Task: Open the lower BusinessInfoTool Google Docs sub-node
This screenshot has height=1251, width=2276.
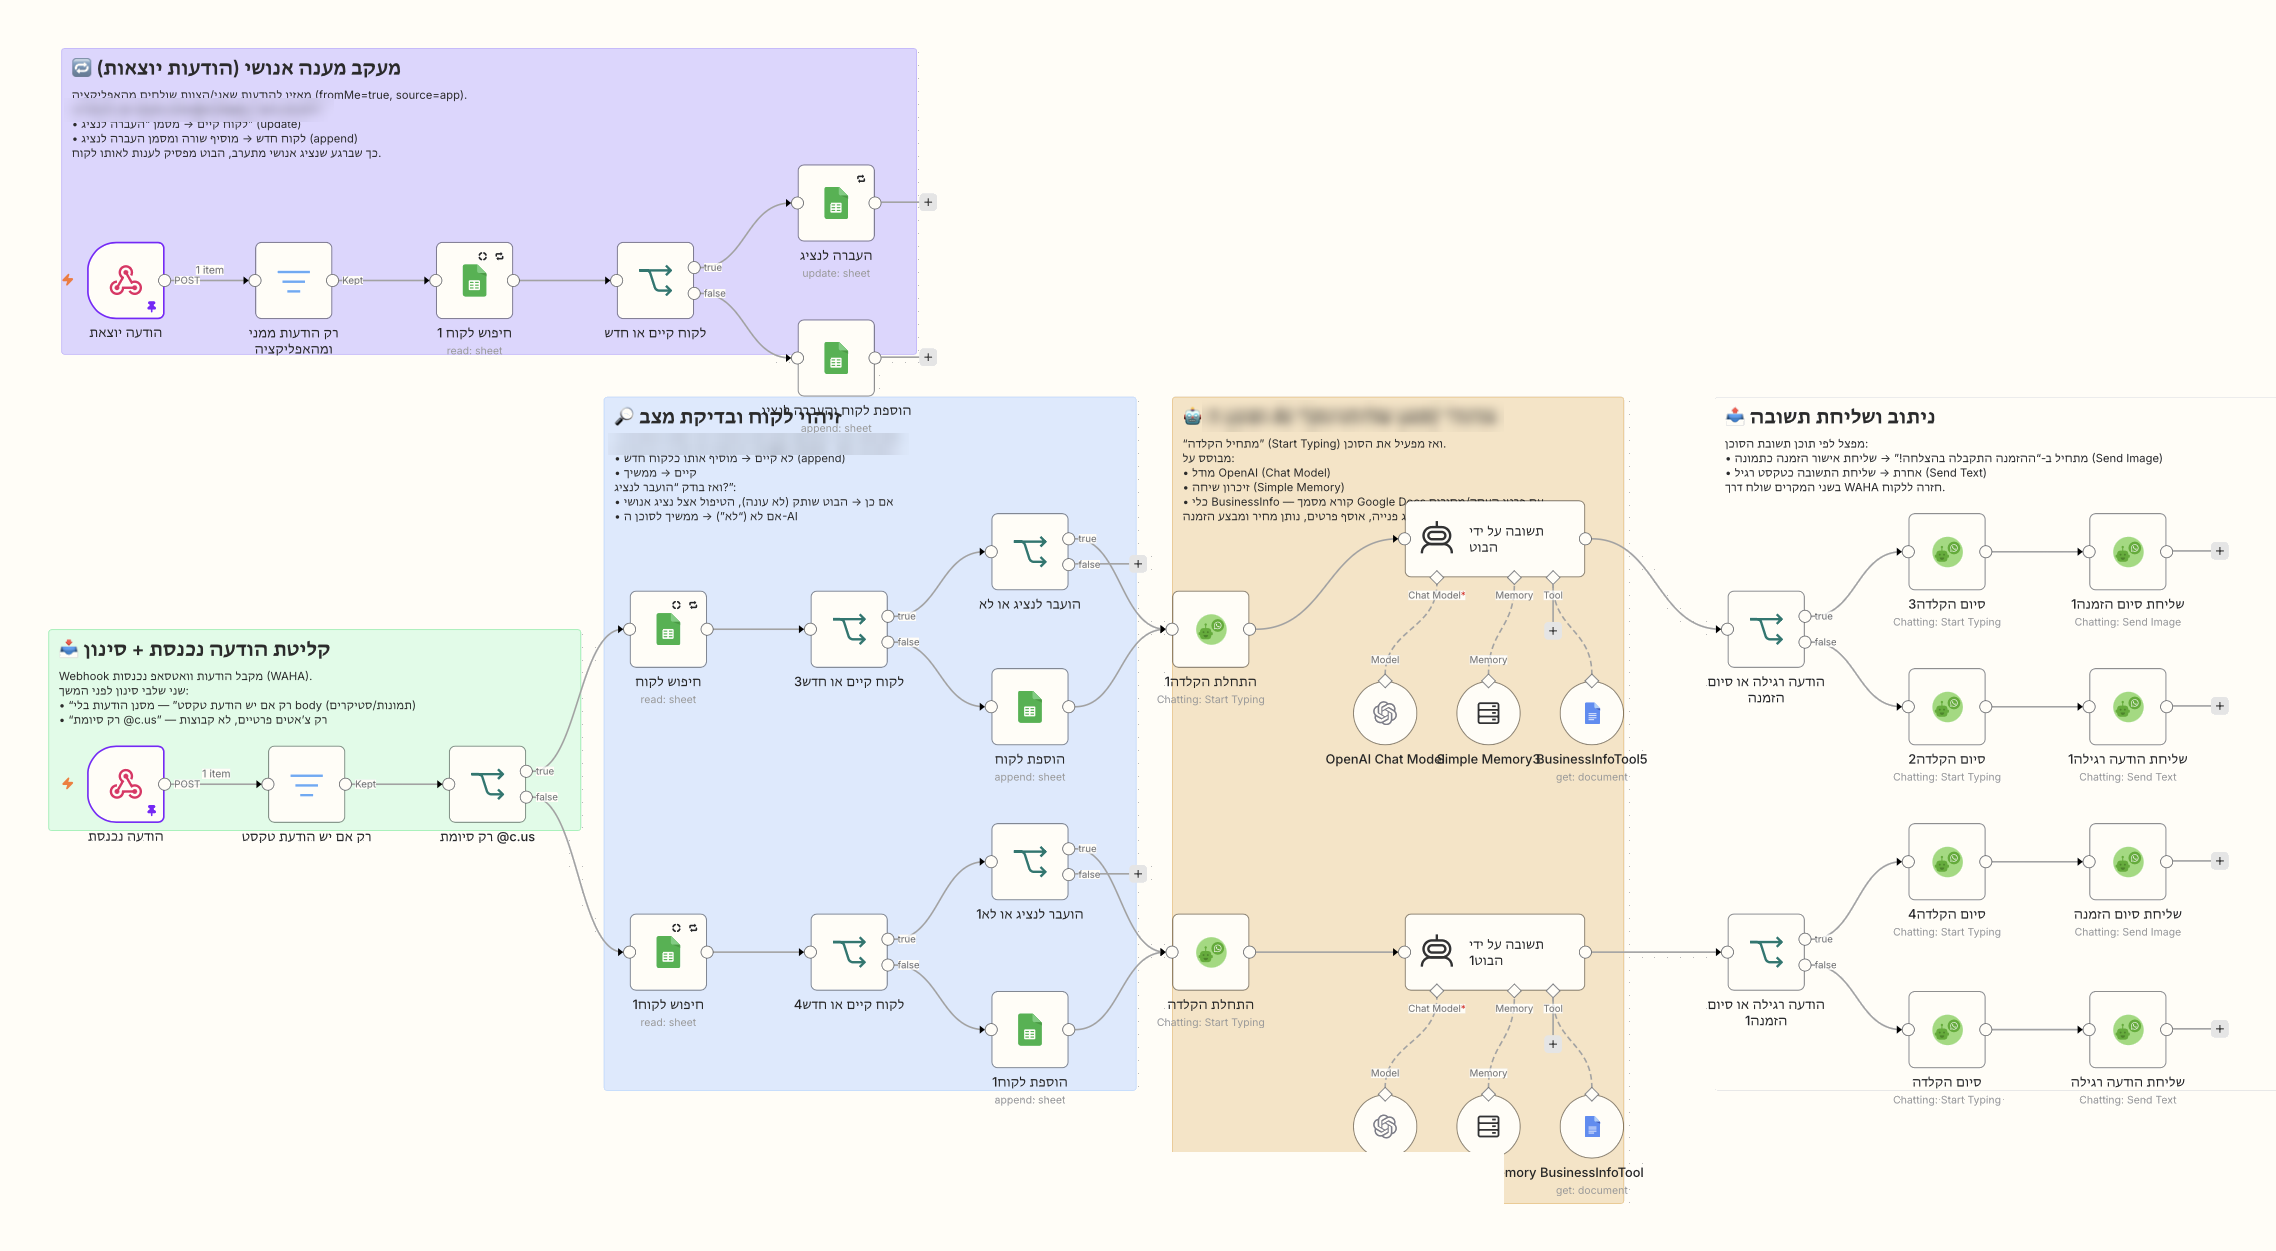Action: tap(1592, 1127)
